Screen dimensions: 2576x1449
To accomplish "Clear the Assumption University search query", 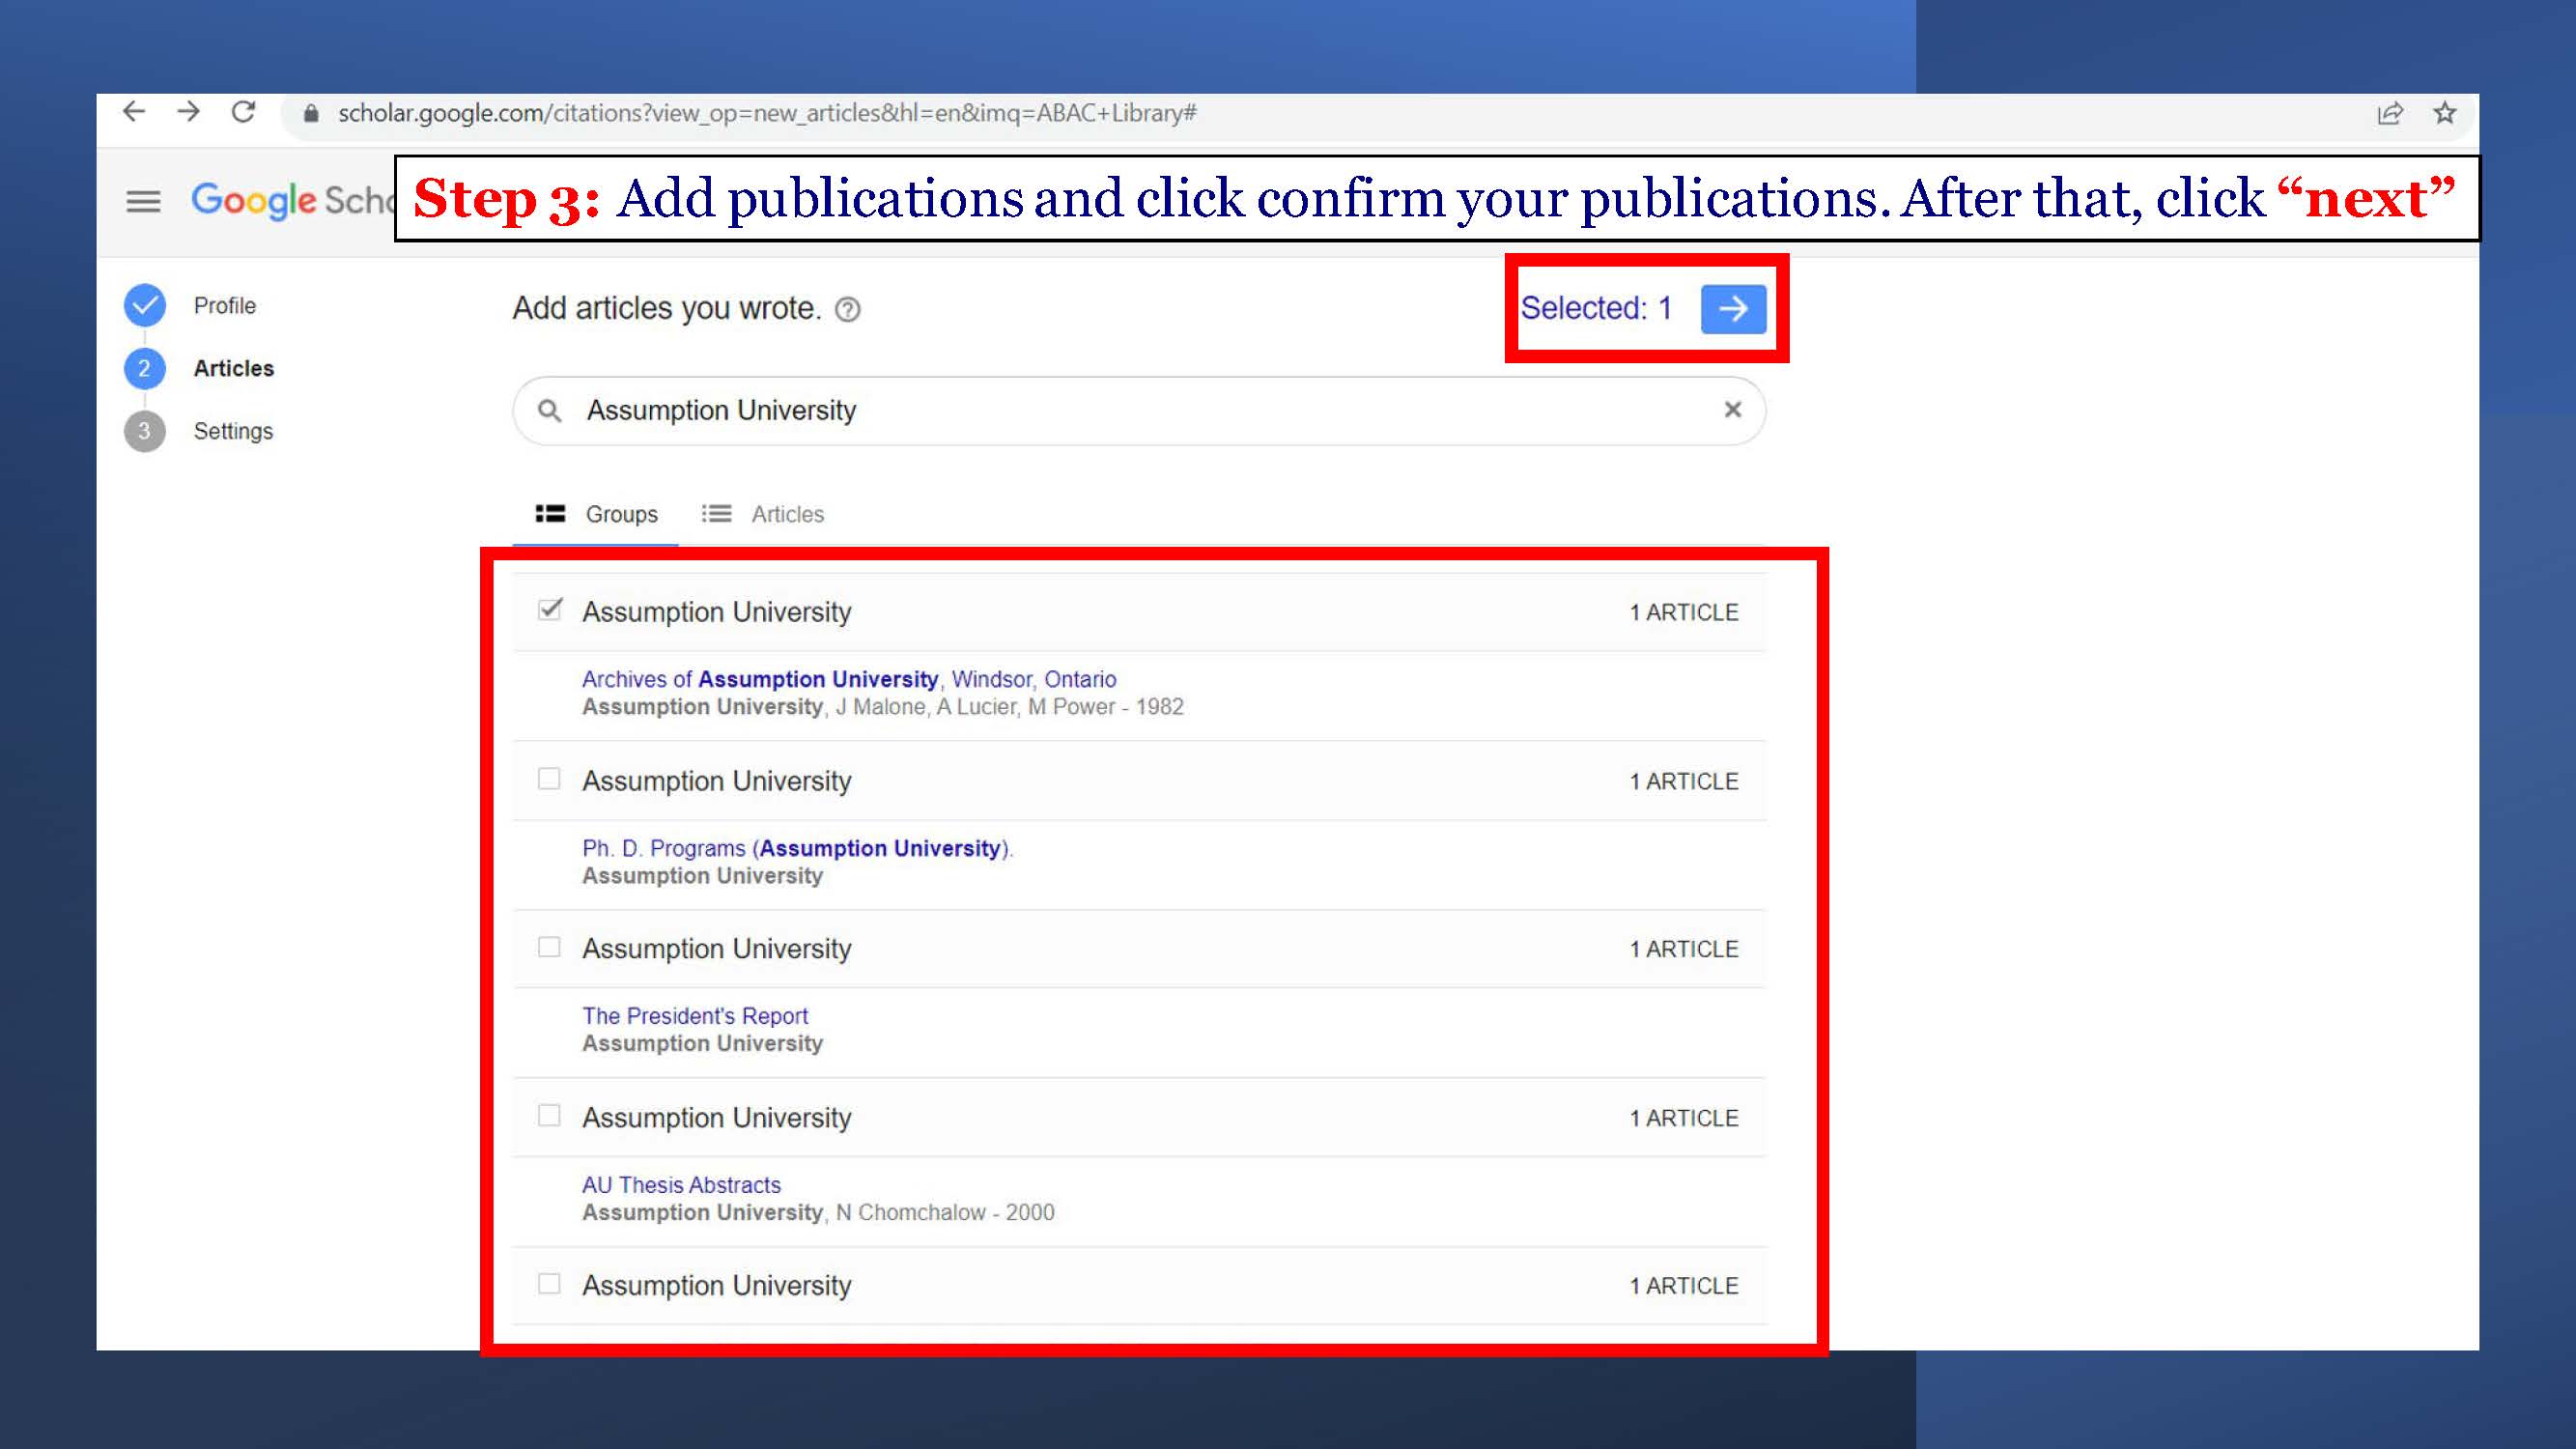I will (1733, 410).
